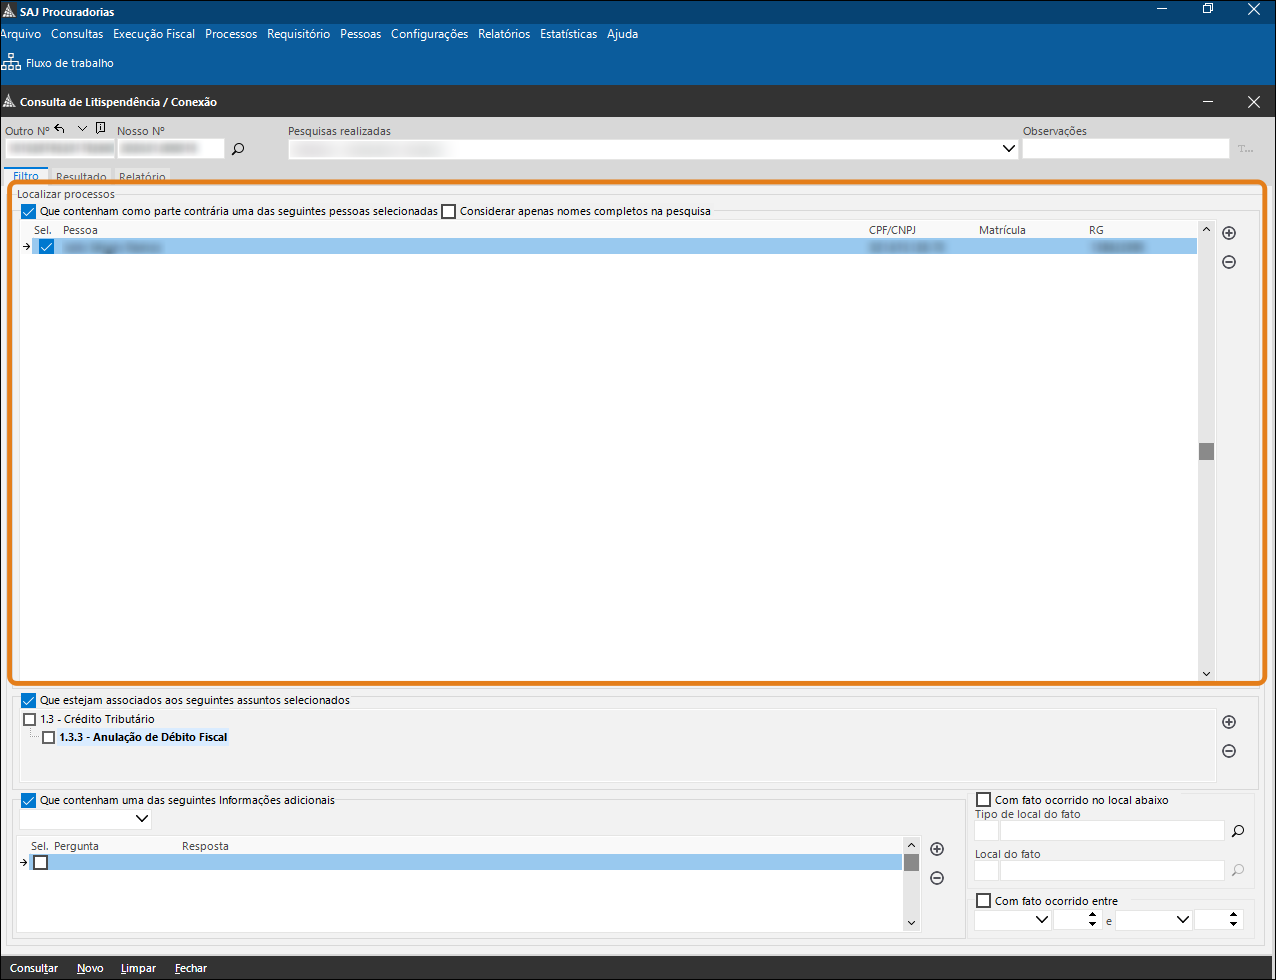Add a person with the top plus icon
This screenshot has width=1276, height=980.
point(1229,233)
